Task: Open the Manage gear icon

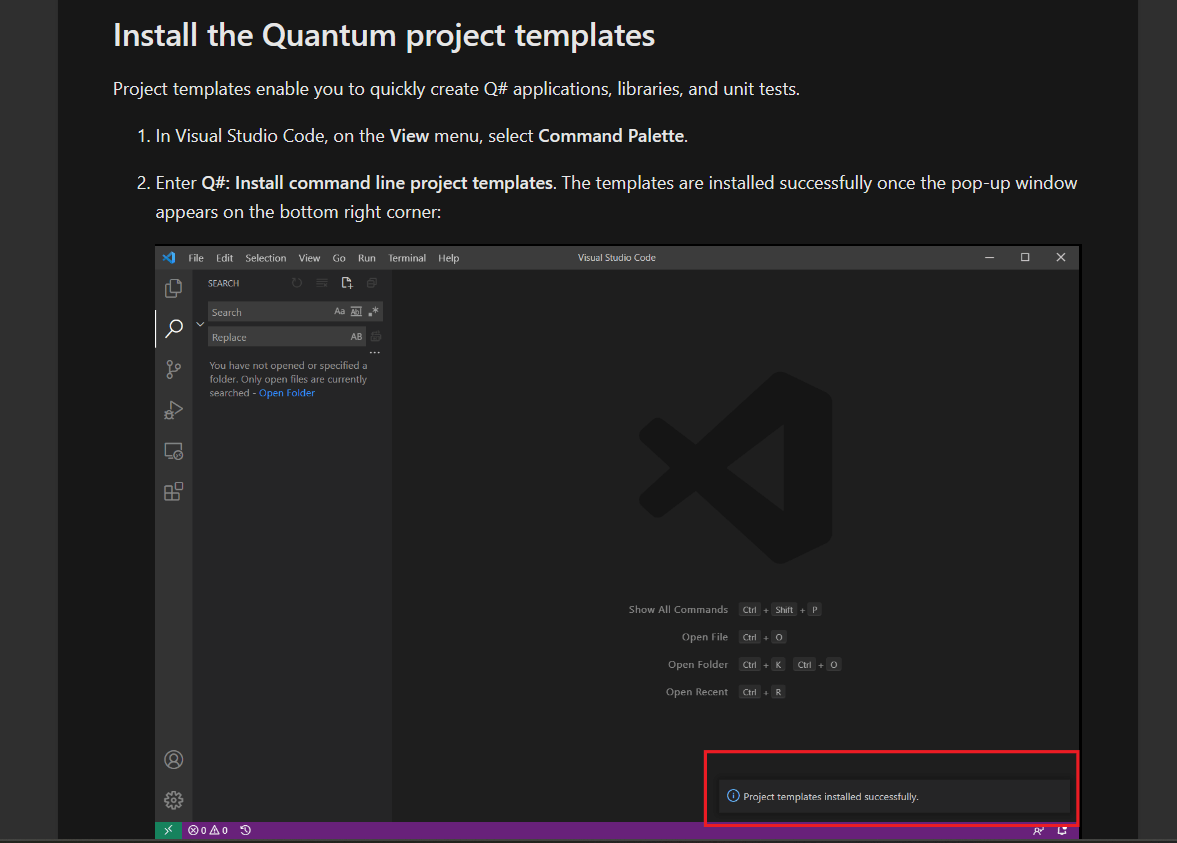Action: (173, 800)
